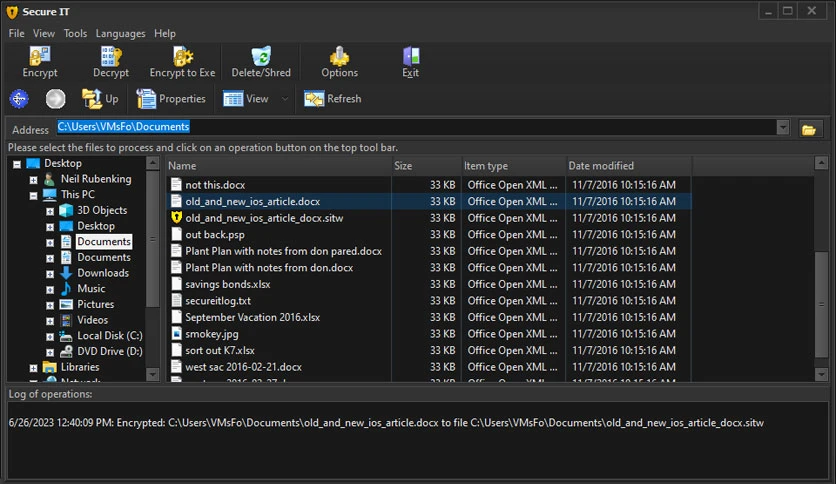Select file sort out K7.xlsx

220,350
